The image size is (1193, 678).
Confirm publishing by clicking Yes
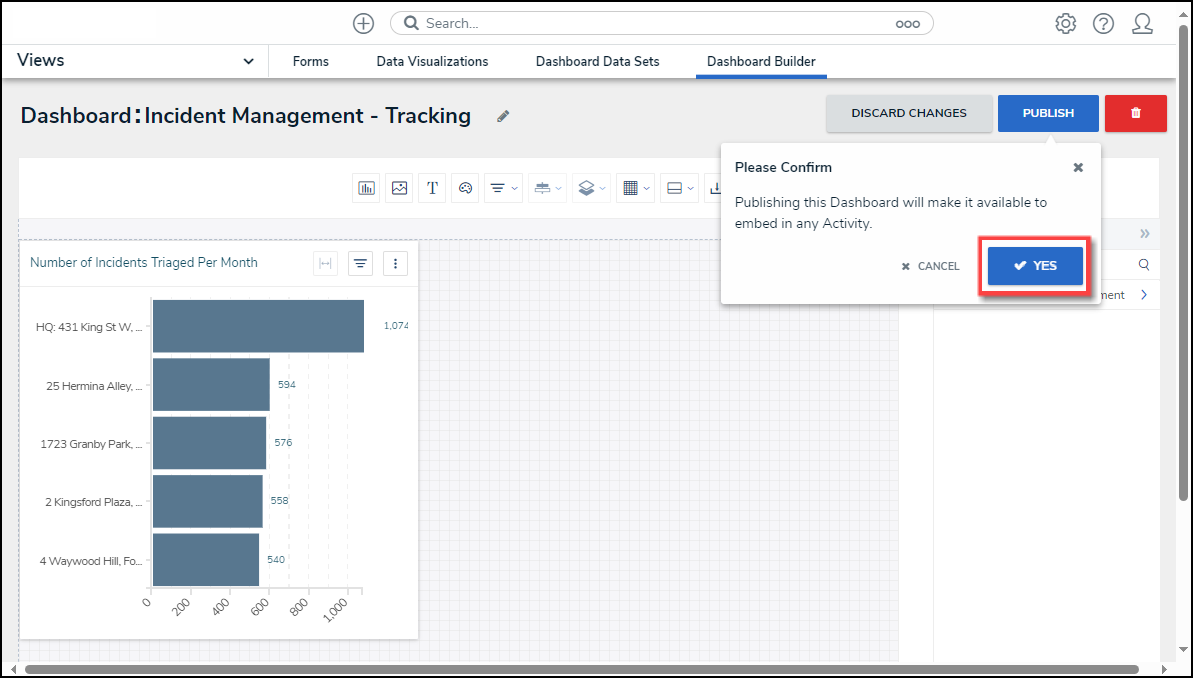pyautogui.click(x=1035, y=266)
